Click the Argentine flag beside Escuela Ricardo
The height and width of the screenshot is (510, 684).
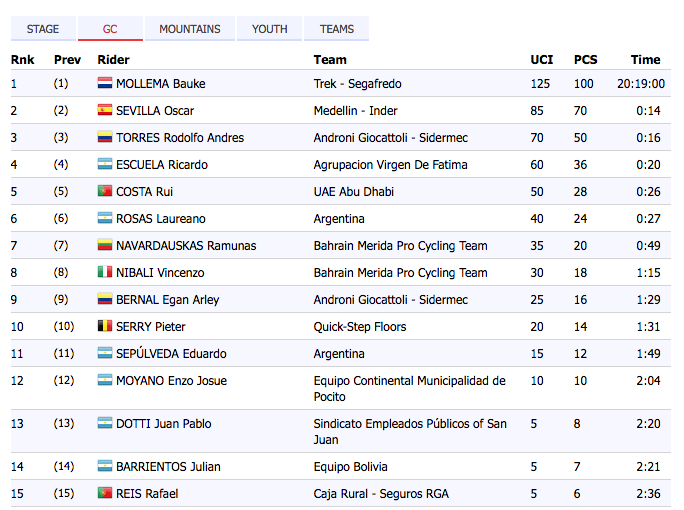pyautogui.click(x=104, y=165)
